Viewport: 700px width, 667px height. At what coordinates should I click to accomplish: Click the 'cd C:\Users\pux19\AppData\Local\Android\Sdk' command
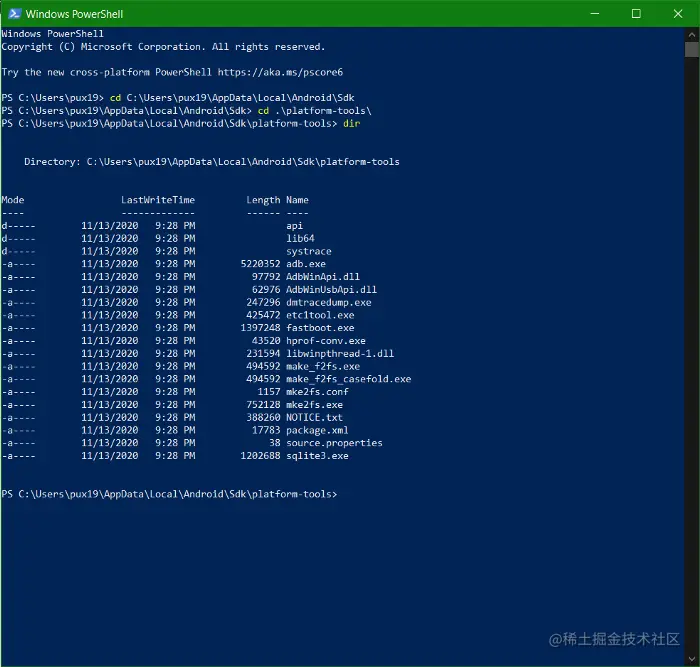pyautogui.click(x=232, y=98)
